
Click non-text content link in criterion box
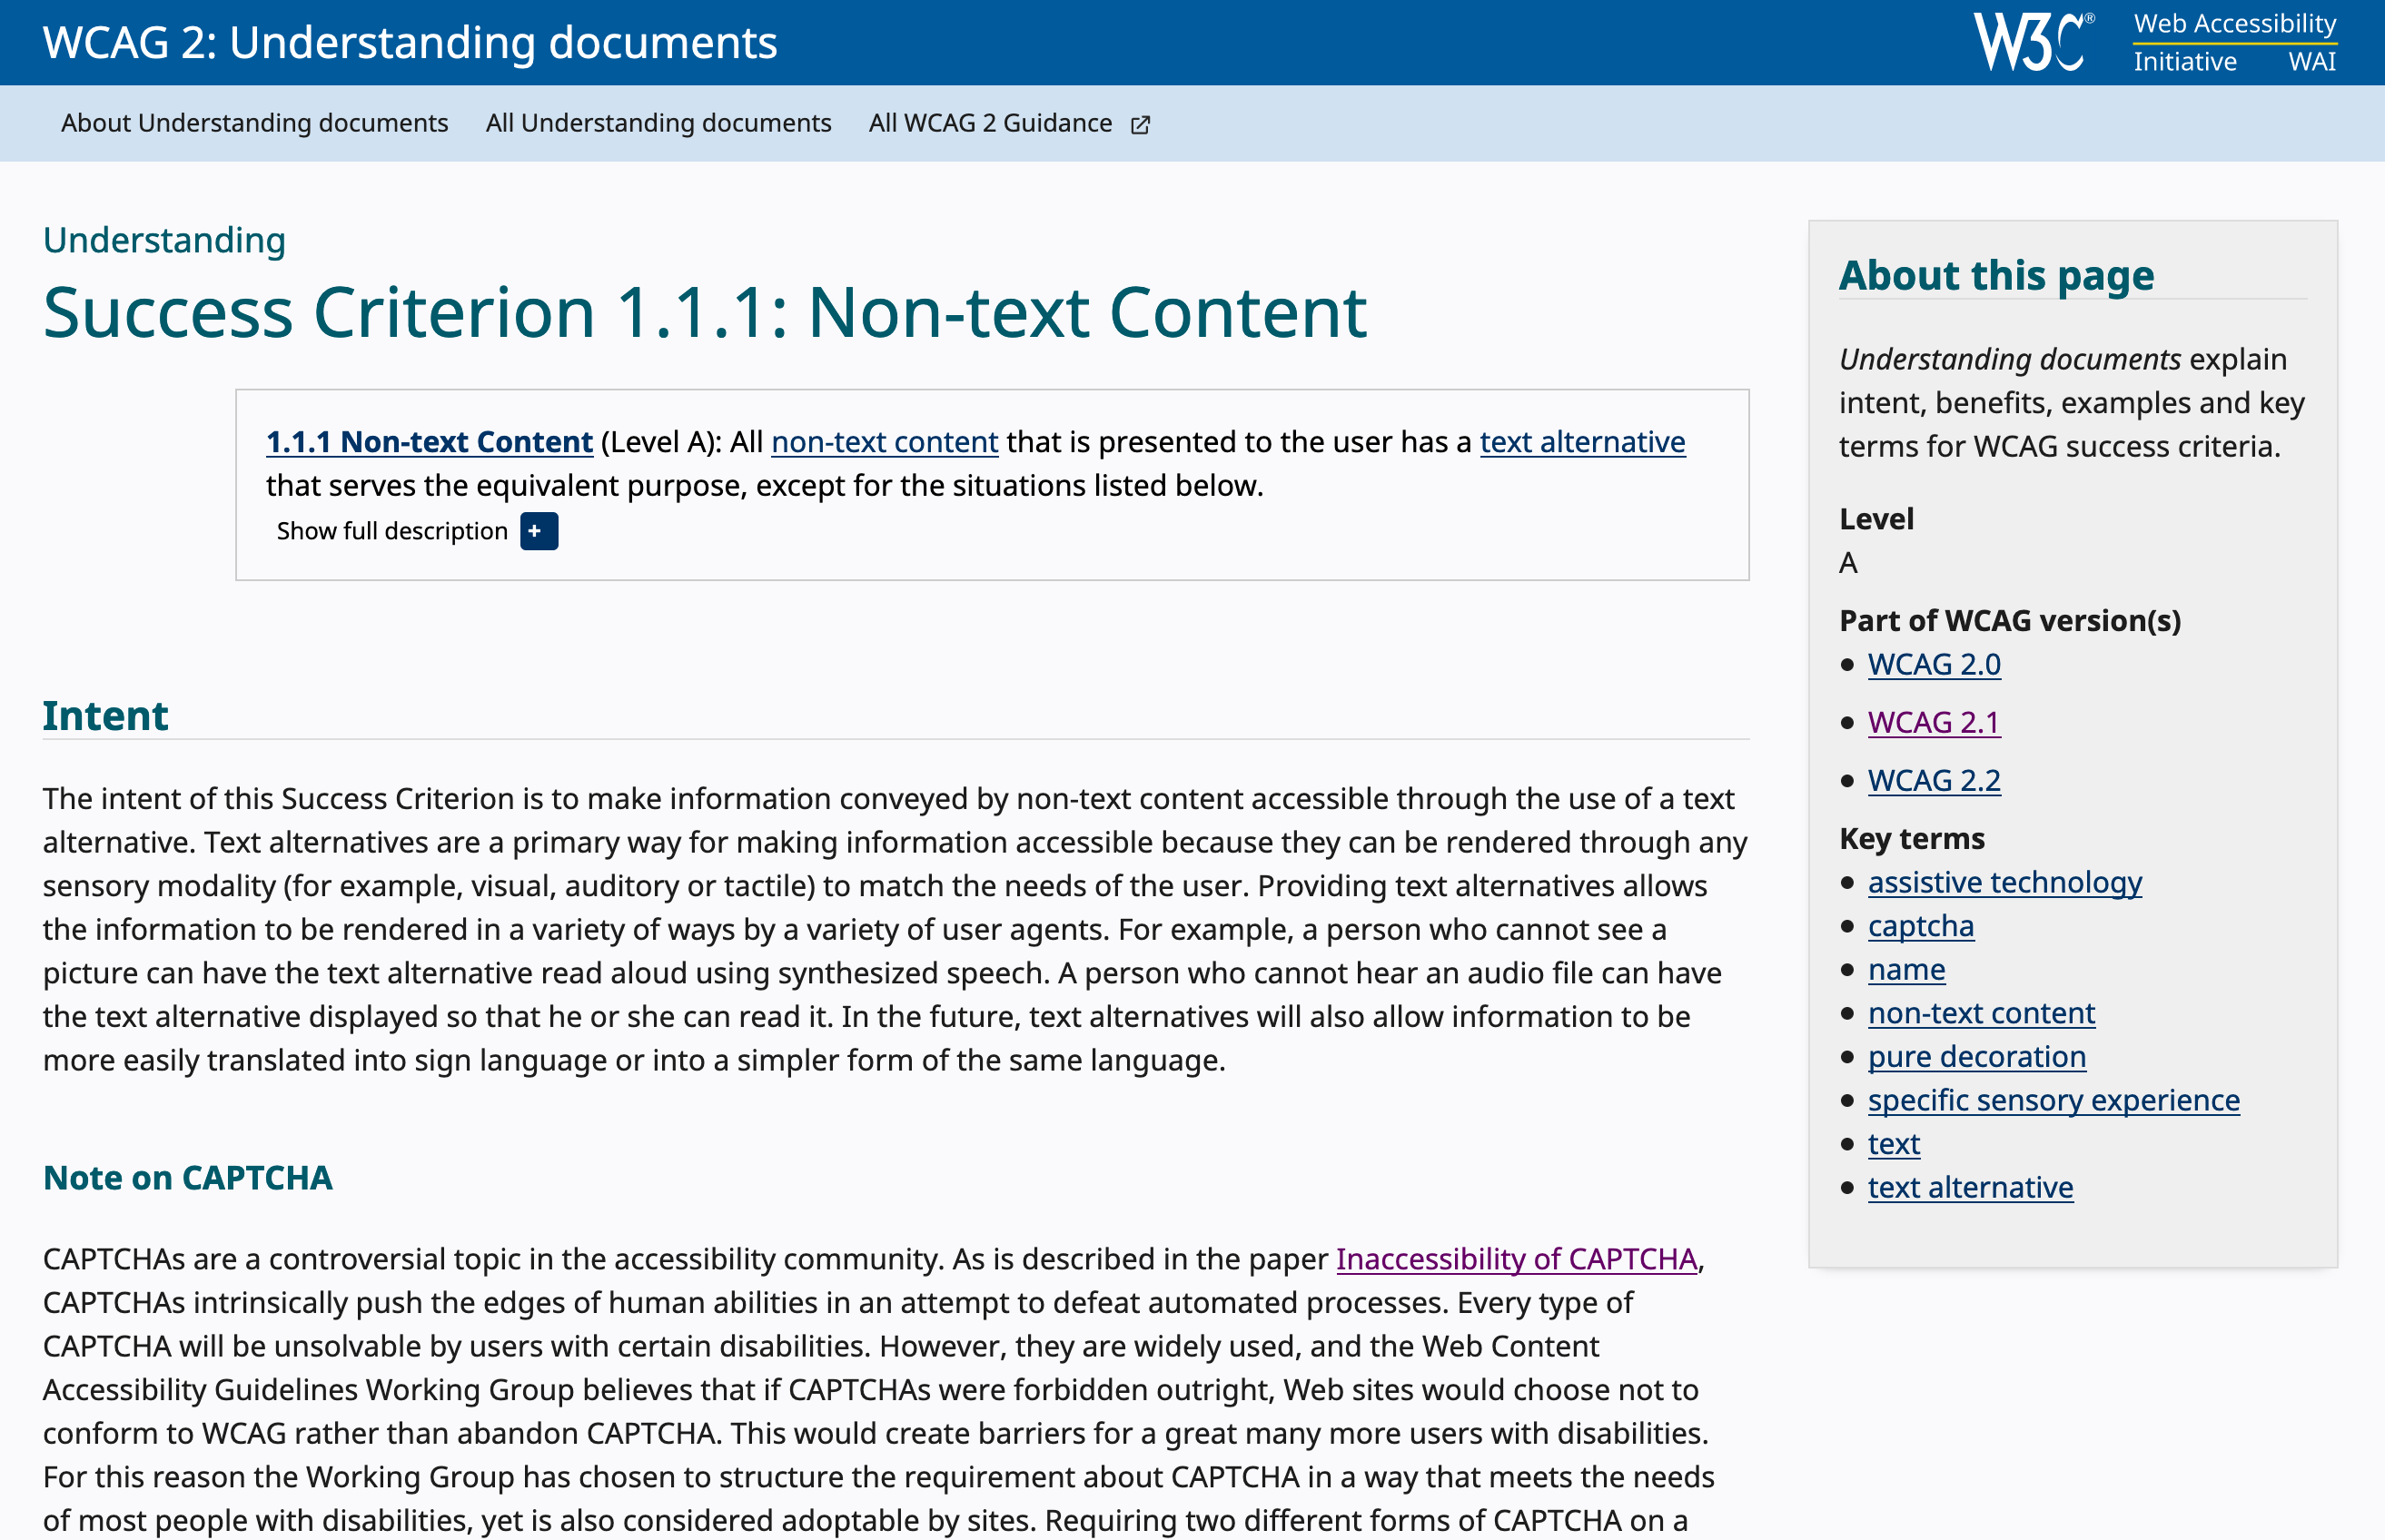tap(884, 442)
